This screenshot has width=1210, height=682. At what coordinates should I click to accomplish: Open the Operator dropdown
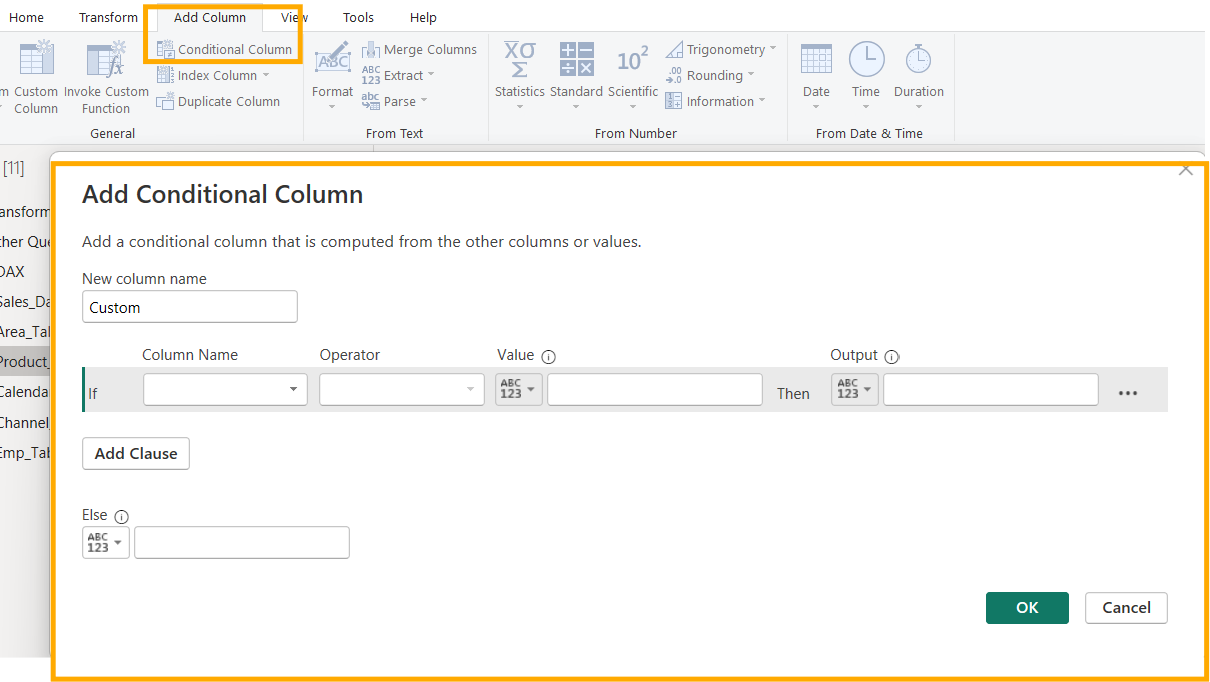[x=402, y=390]
